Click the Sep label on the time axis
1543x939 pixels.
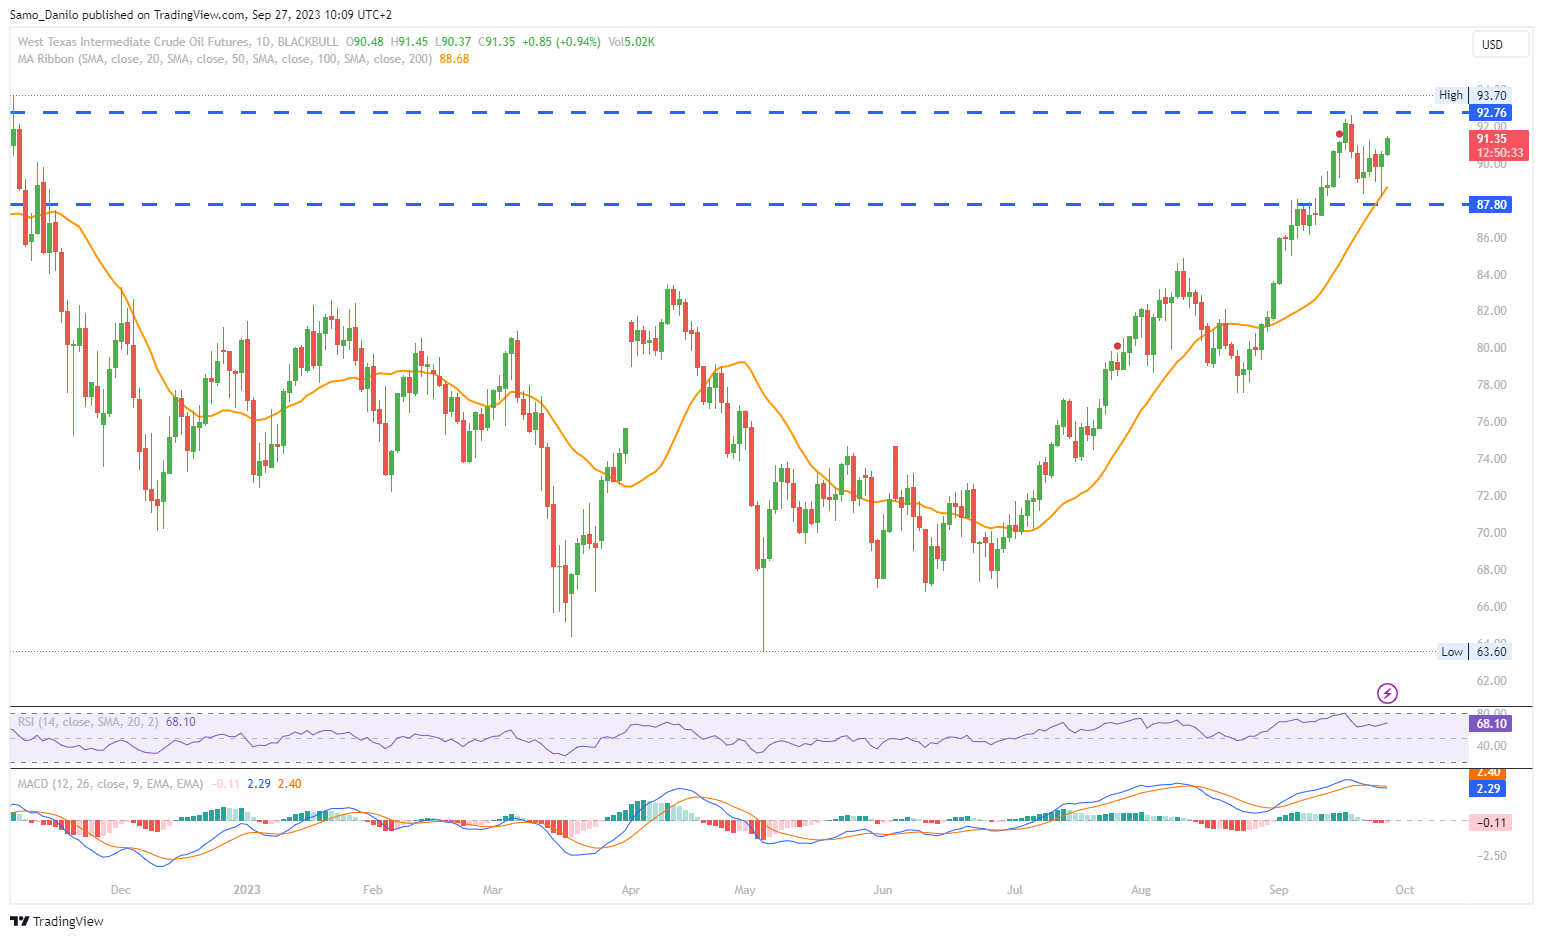[x=1278, y=890]
